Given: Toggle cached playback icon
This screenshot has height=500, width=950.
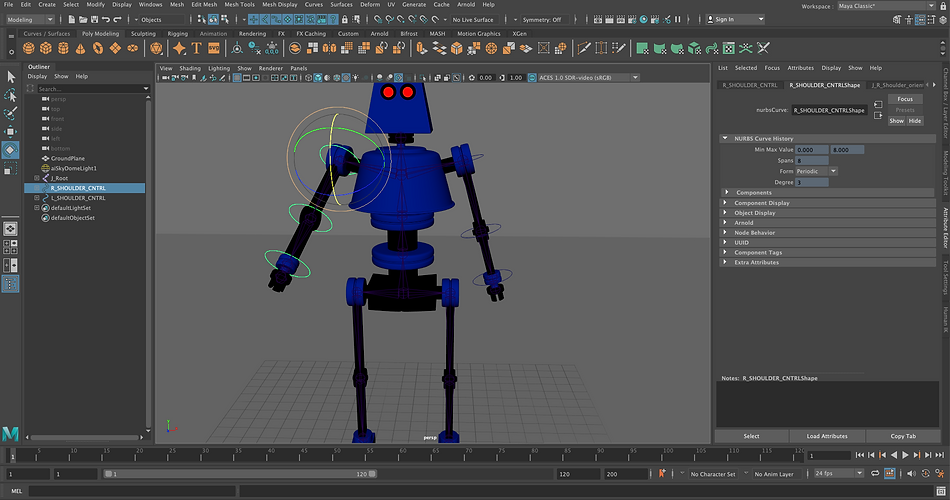Looking at the screenshot, I should pos(889,473).
